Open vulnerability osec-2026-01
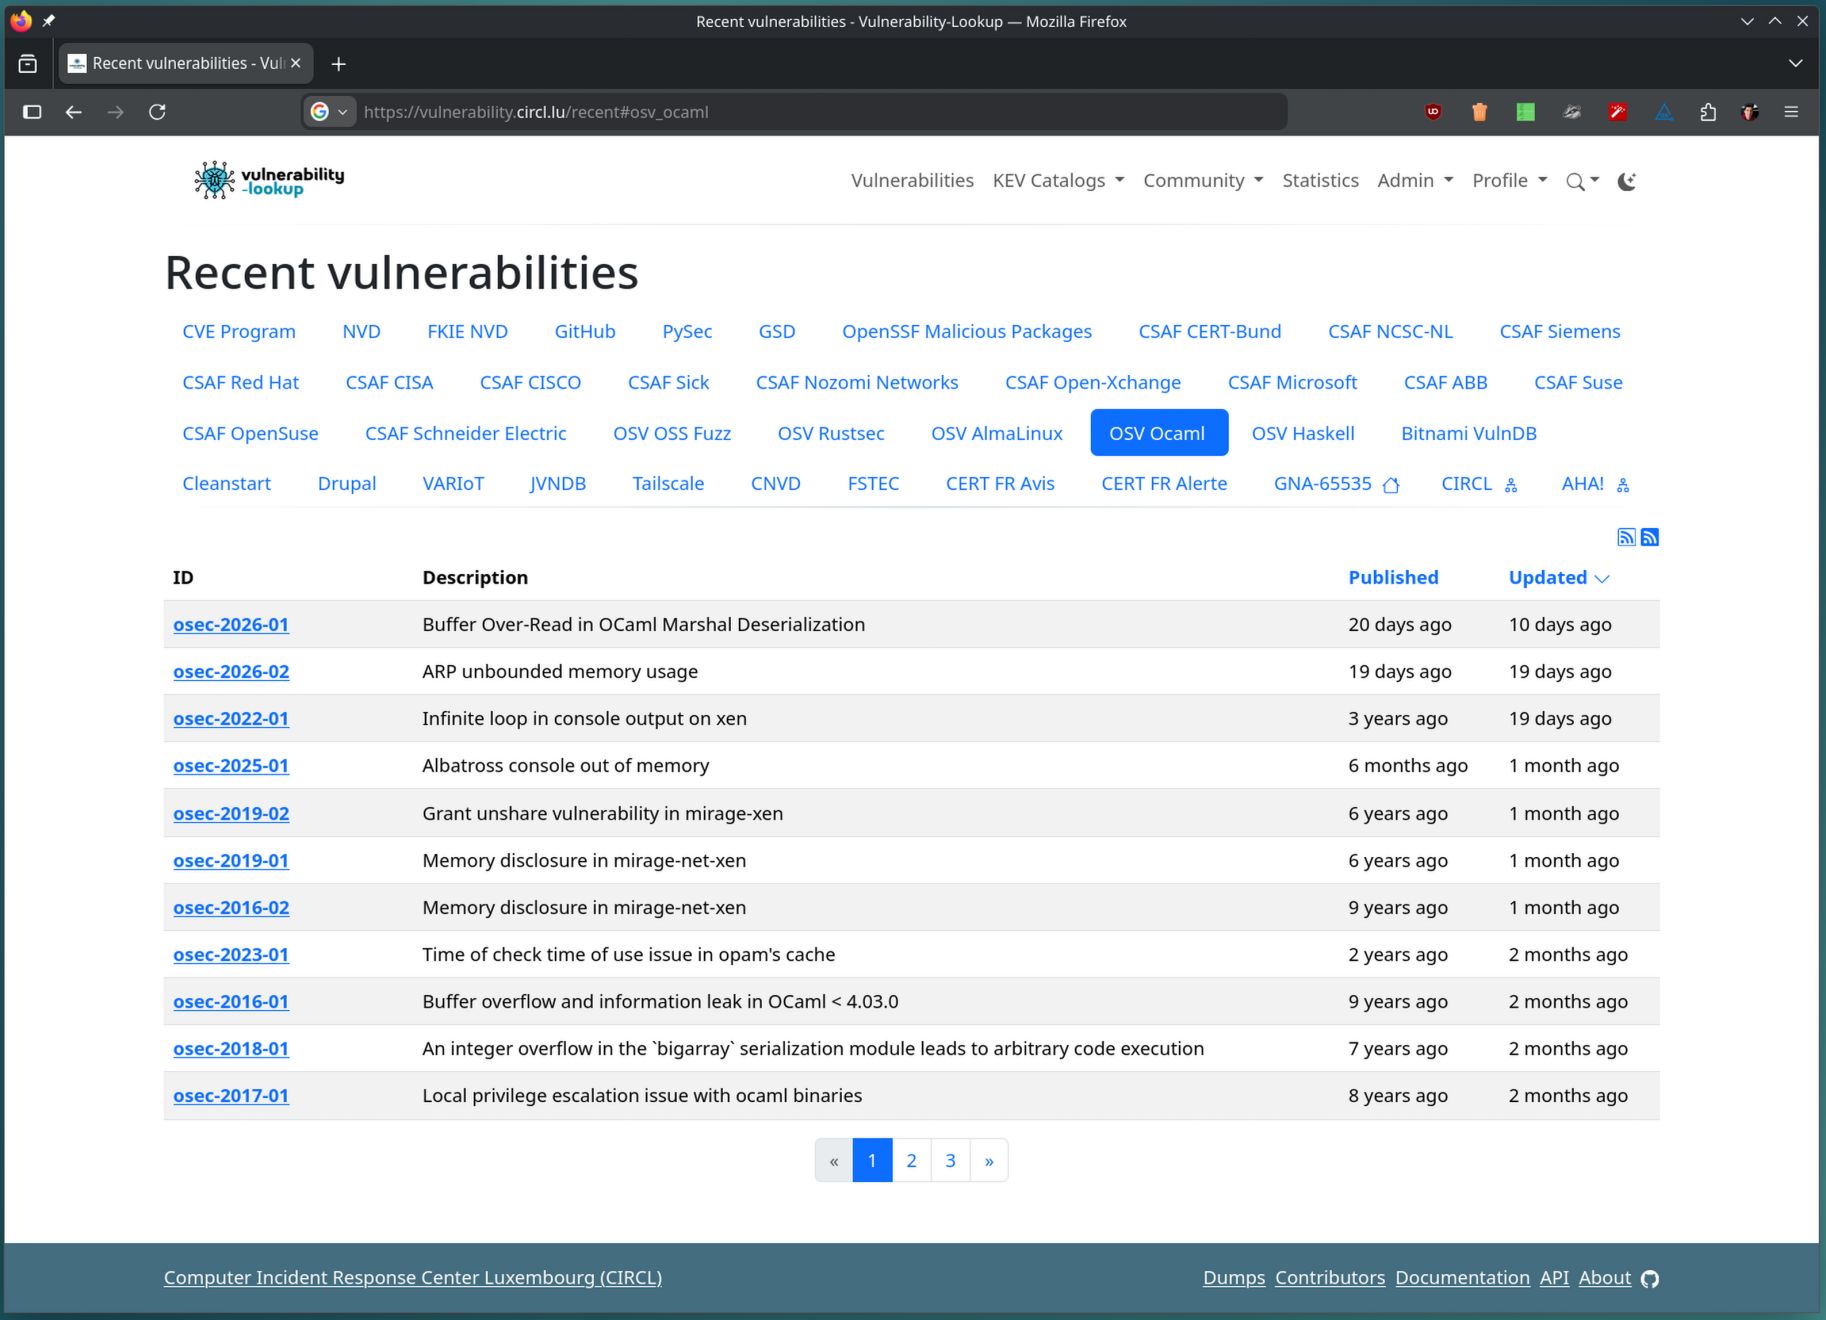Image resolution: width=1826 pixels, height=1320 pixels. point(231,624)
